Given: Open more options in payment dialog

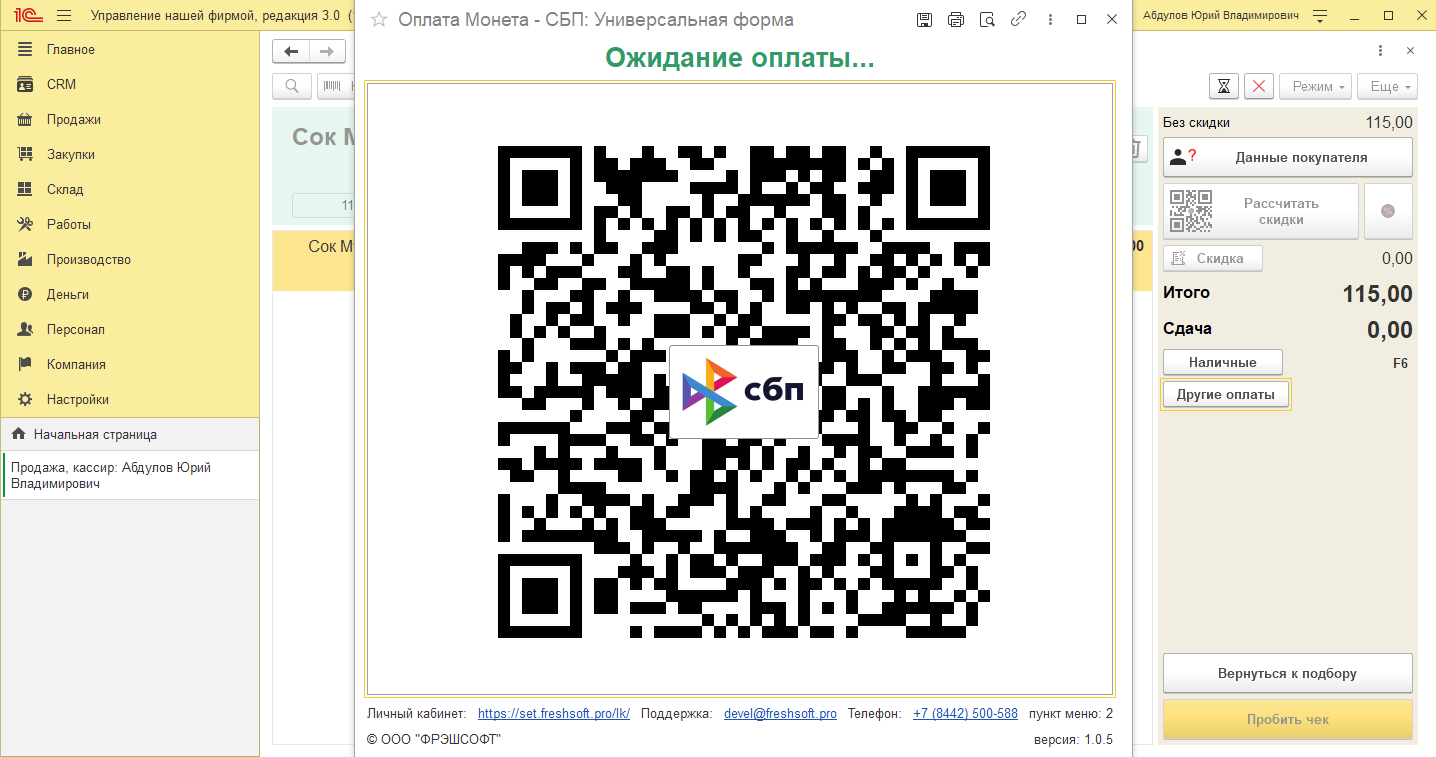Looking at the screenshot, I should pos(1050,19).
